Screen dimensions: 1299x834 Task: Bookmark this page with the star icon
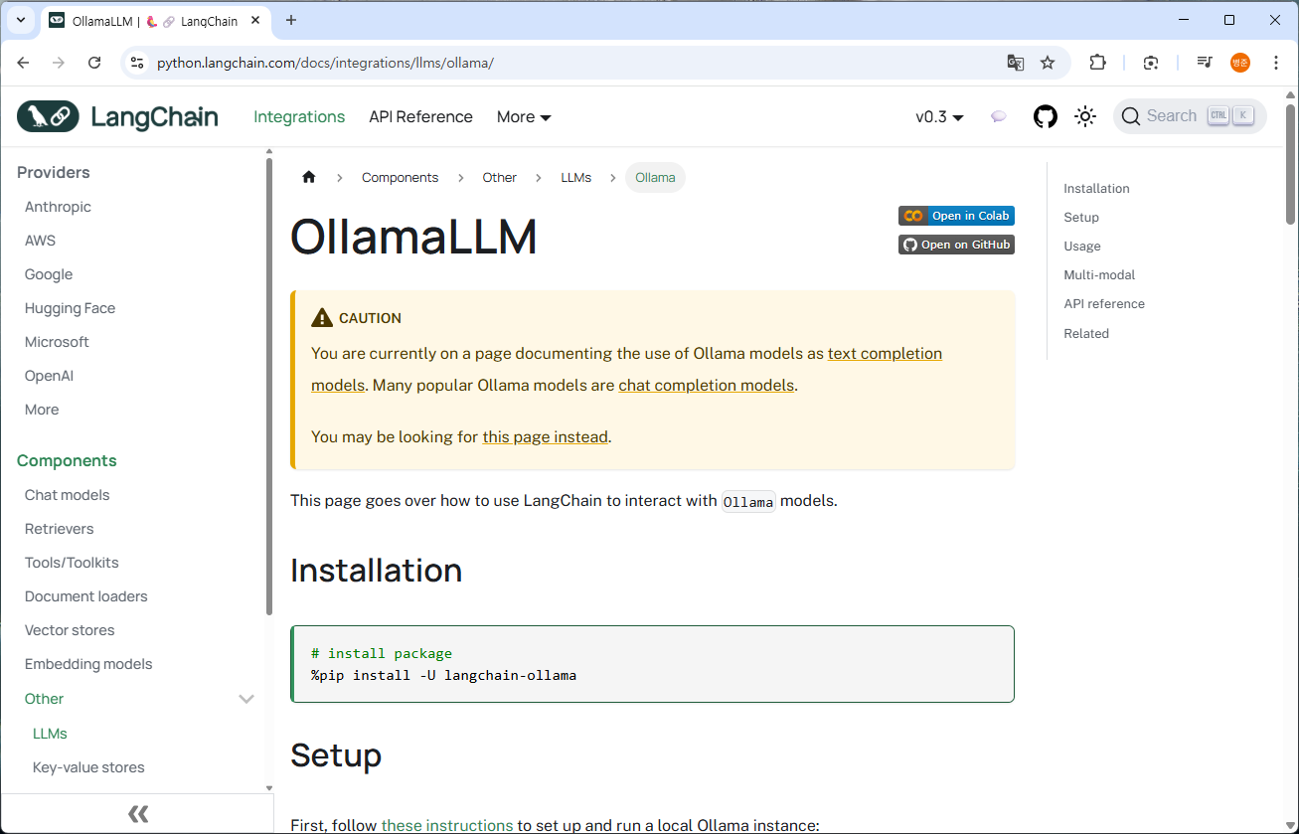(1048, 62)
